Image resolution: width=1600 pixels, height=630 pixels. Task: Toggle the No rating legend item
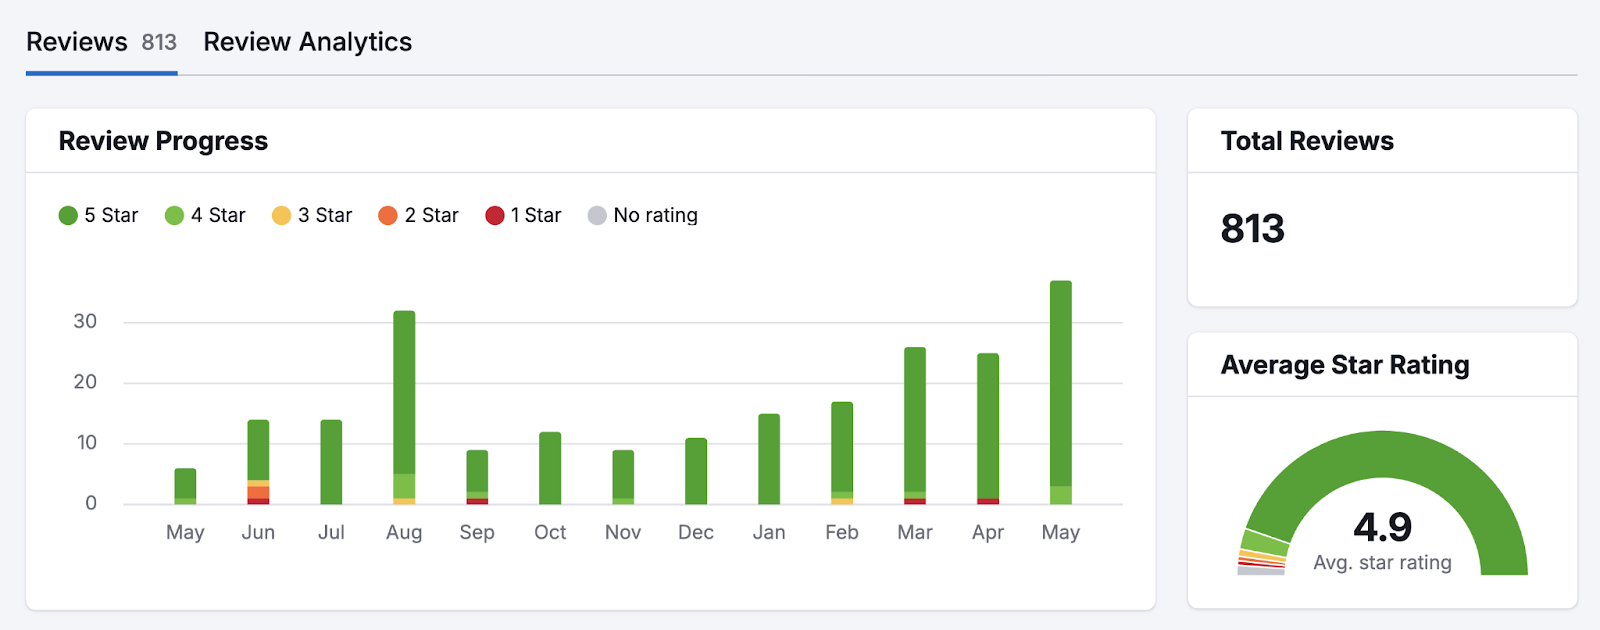[x=642, y=216]
